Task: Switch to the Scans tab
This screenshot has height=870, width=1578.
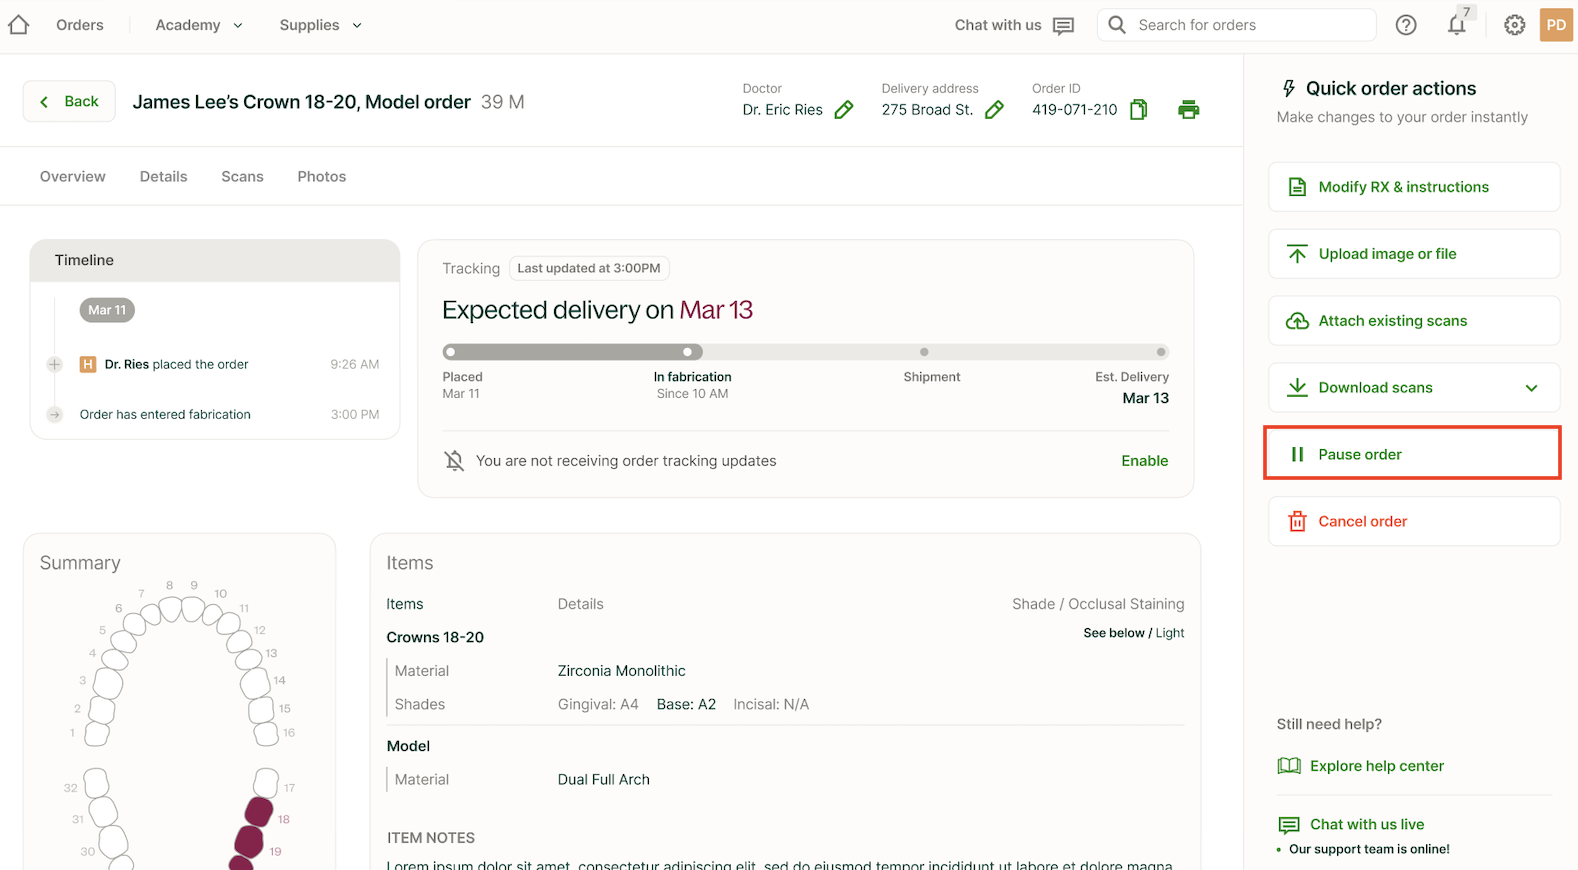Action: click(x=242, y=177)
